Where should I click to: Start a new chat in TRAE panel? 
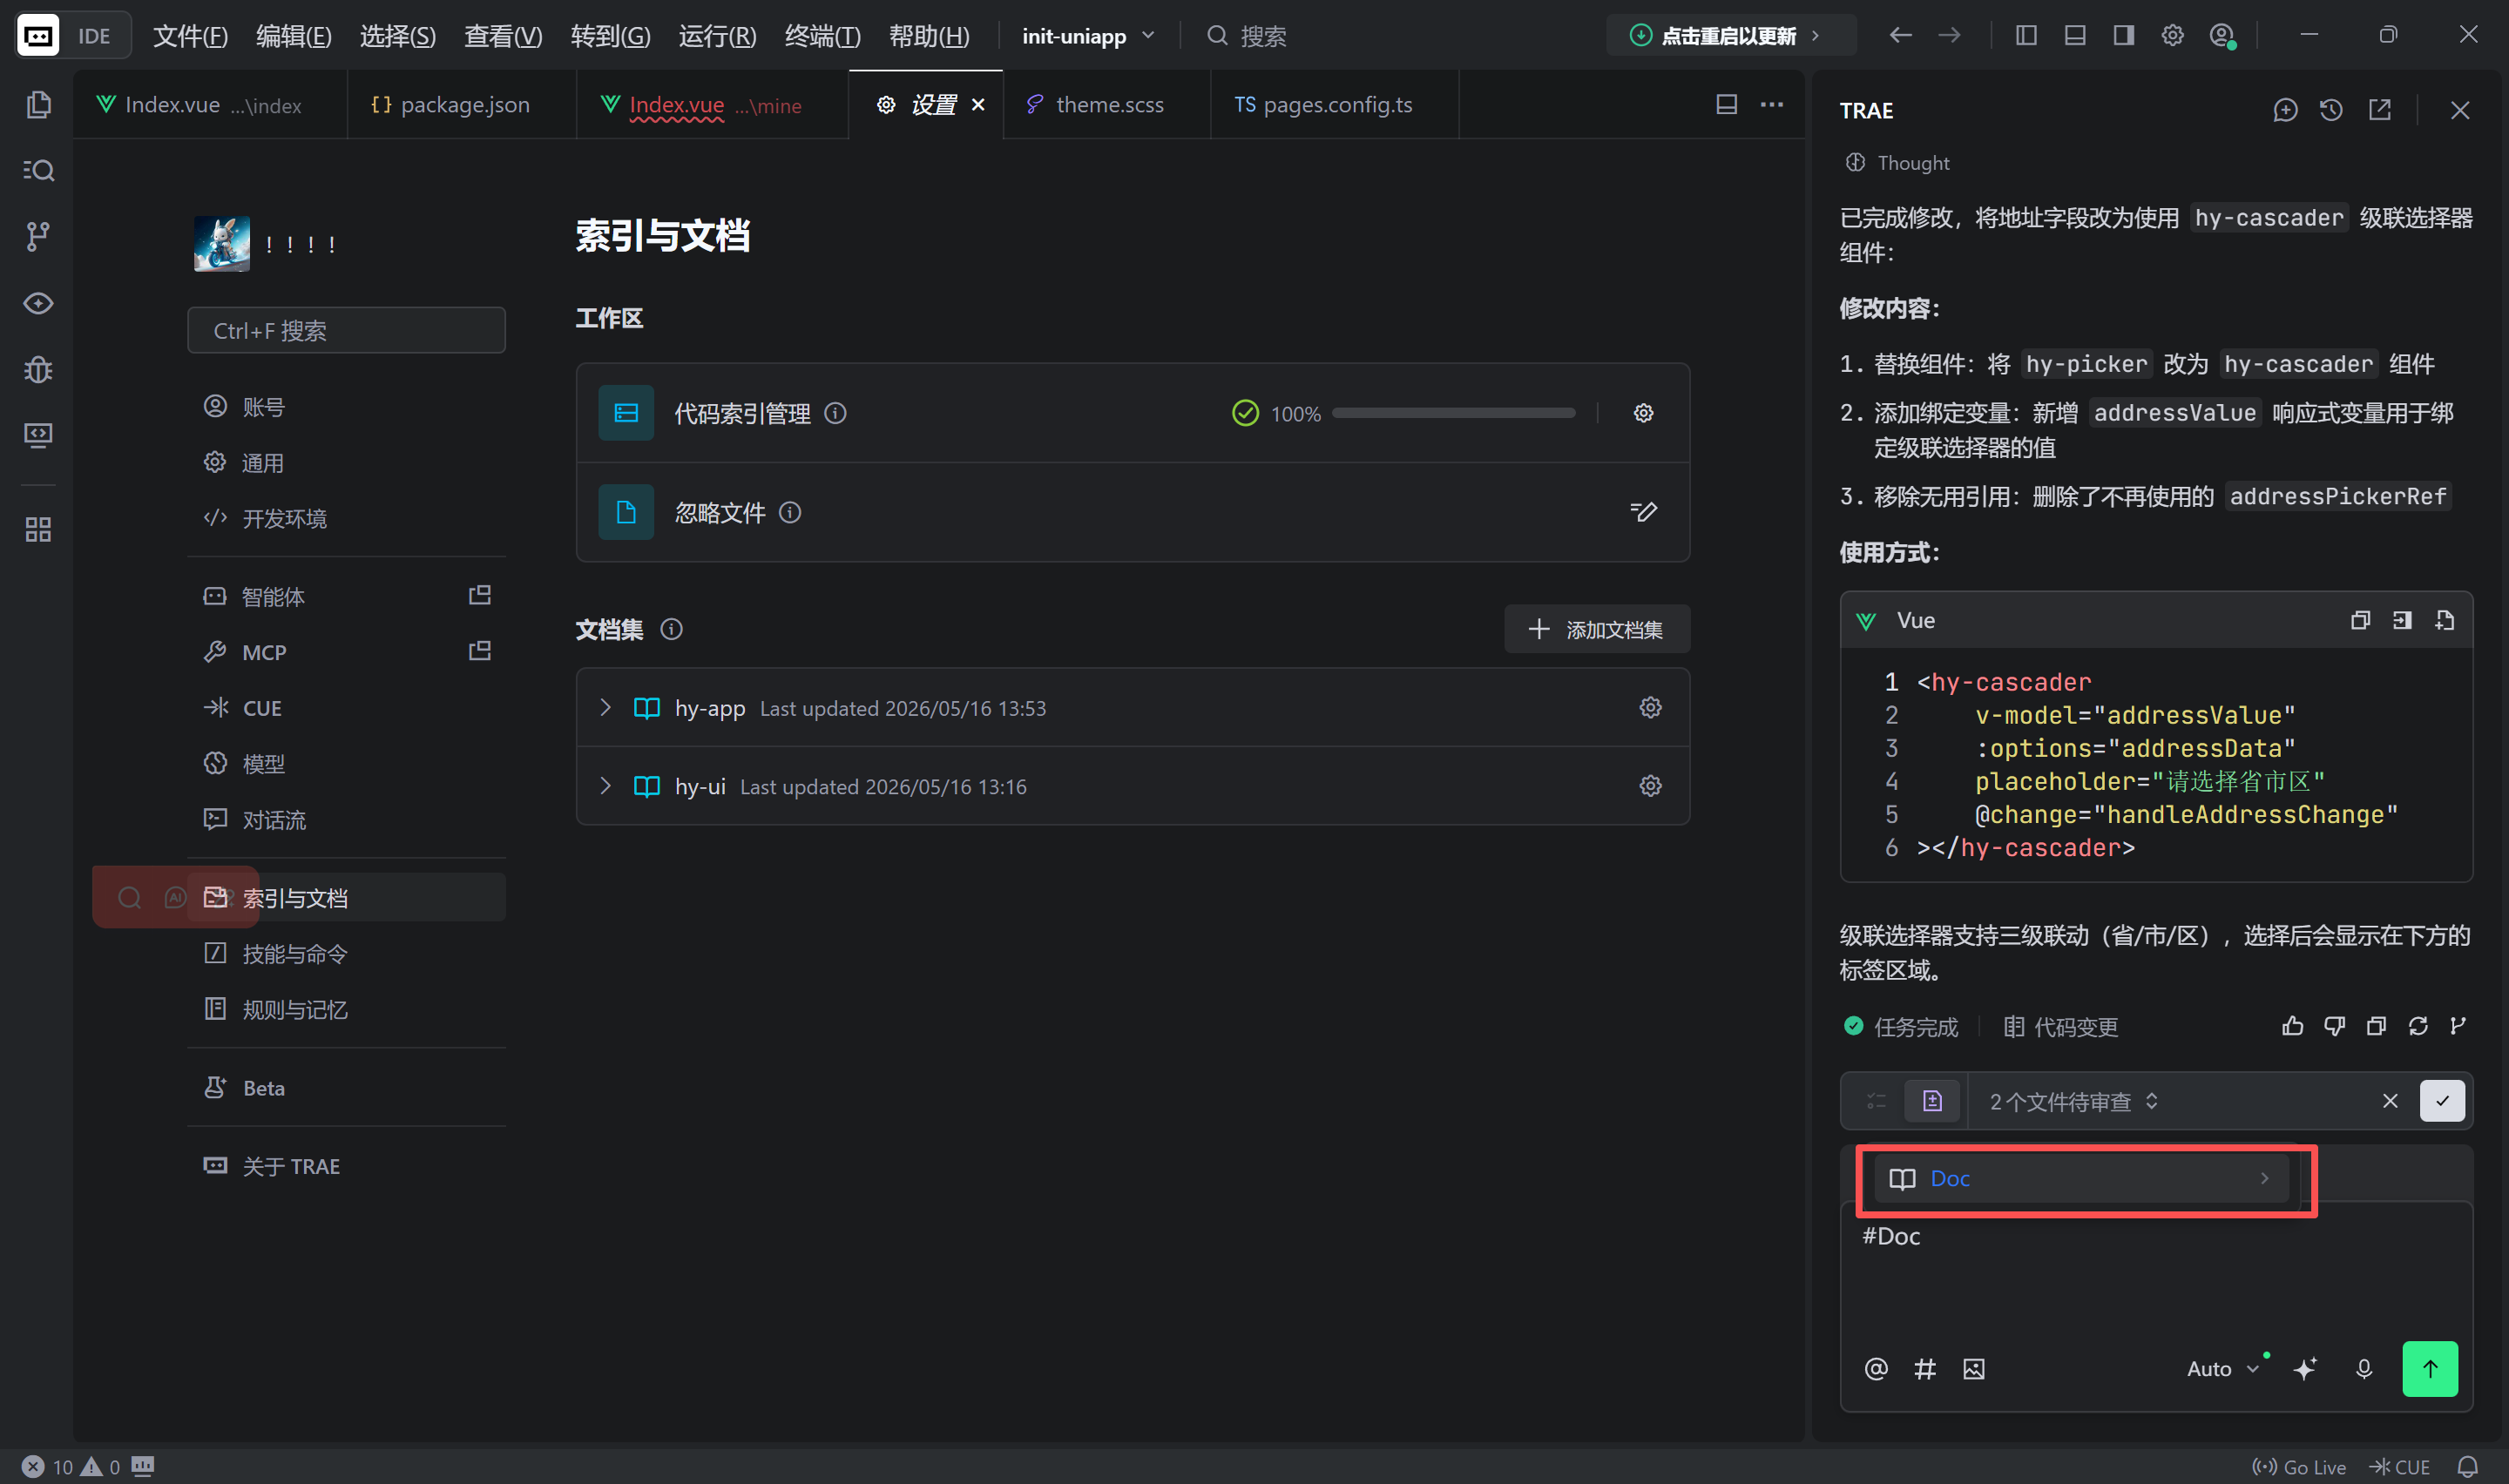click(2285, 110)
